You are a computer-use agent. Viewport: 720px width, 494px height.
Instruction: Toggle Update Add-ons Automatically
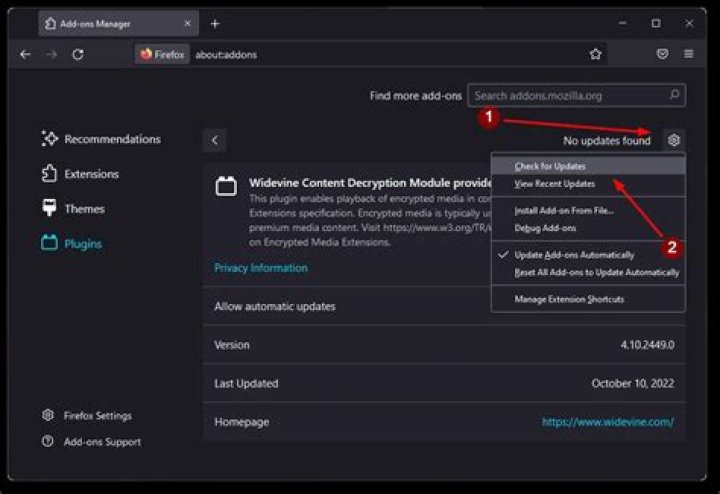click(x=588, y=255)
